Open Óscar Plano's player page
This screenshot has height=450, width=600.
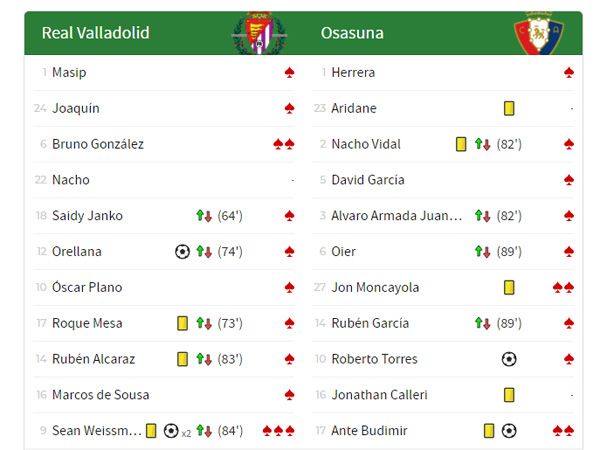(87, 288)
